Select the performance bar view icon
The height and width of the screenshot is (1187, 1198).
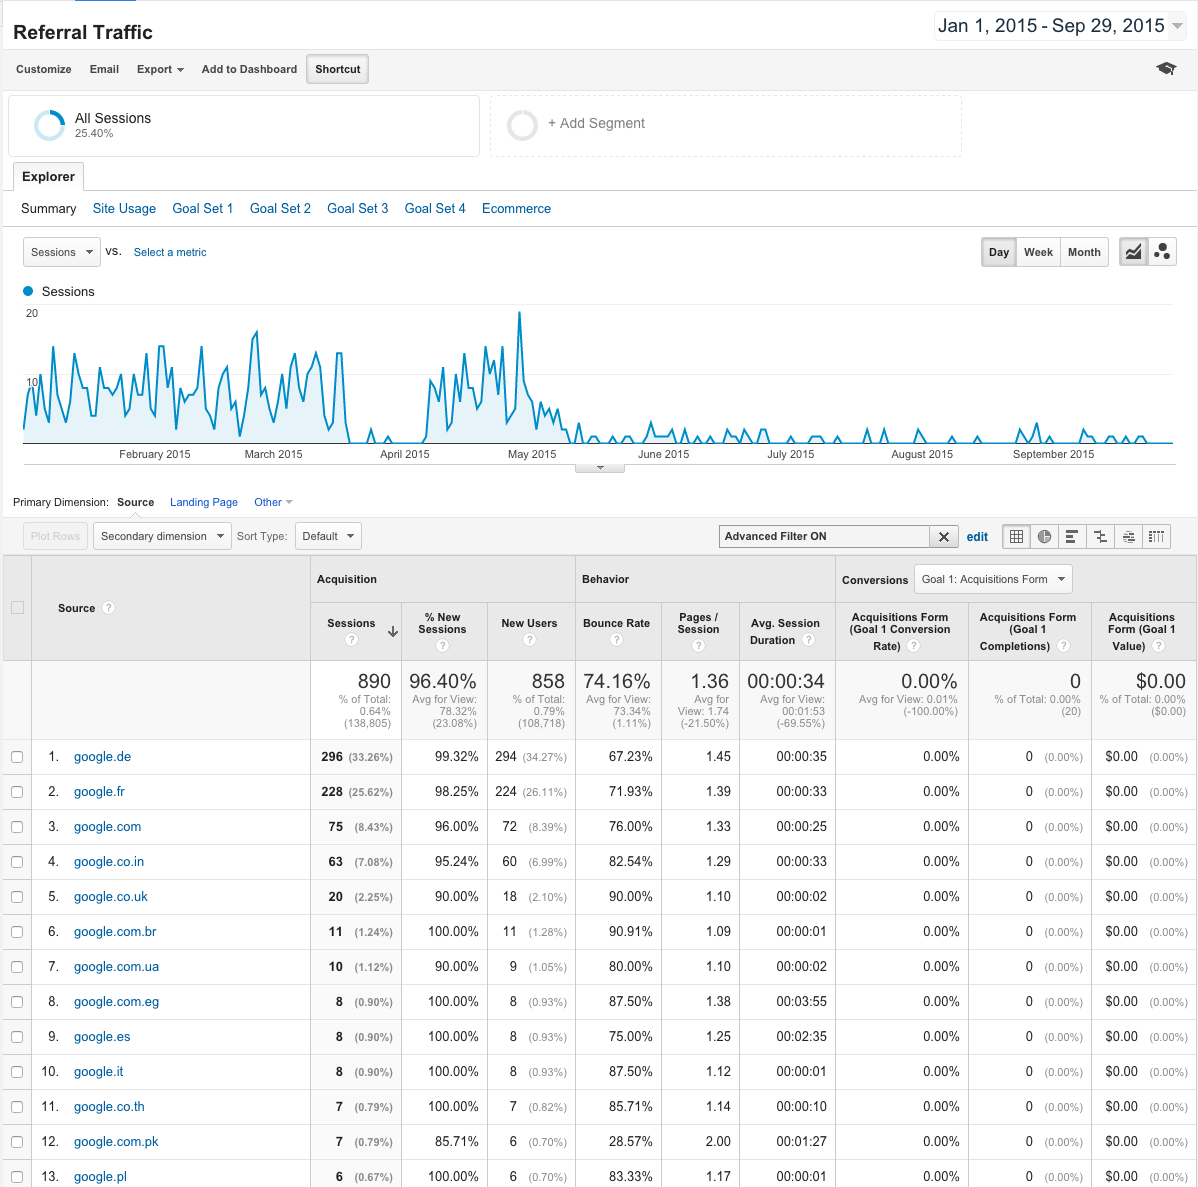pos(1072,537)
